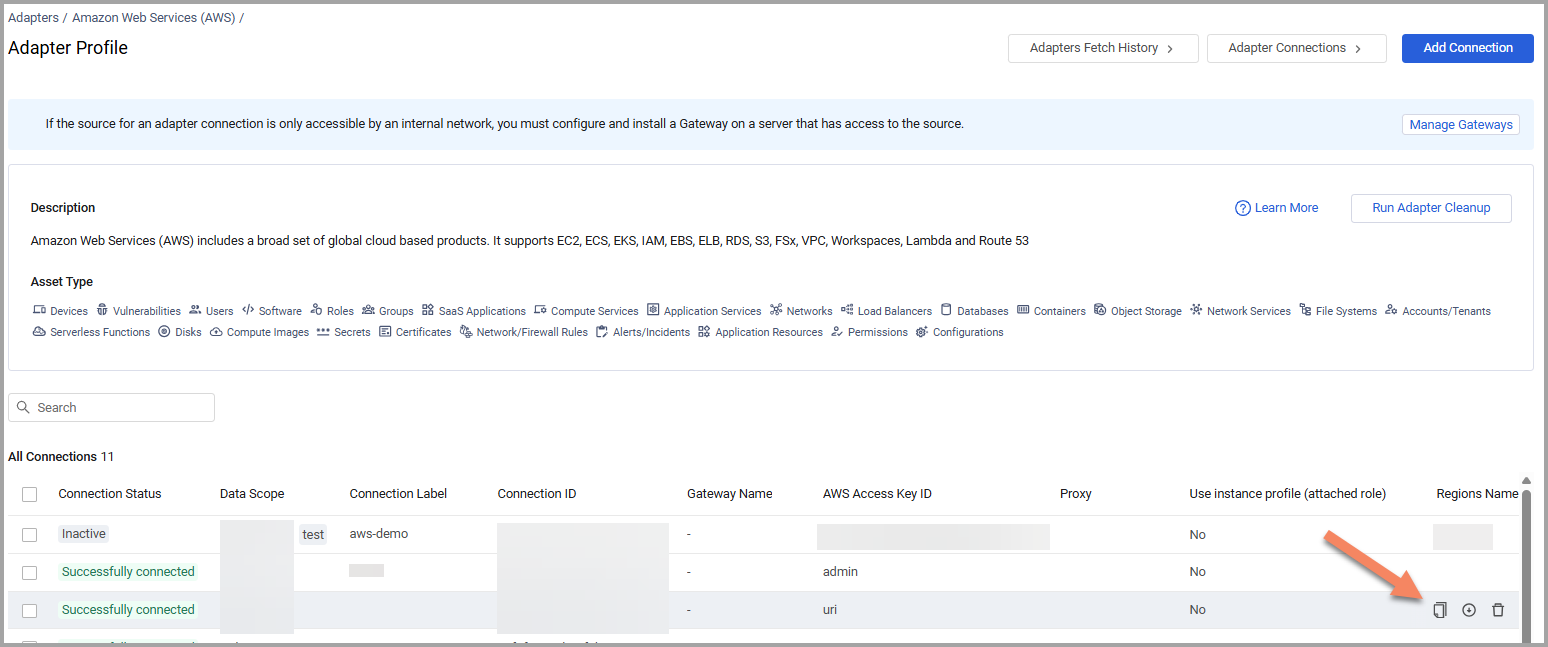Click the download icon in uri row
1548x647 pixels.
tap(1469, 610)
